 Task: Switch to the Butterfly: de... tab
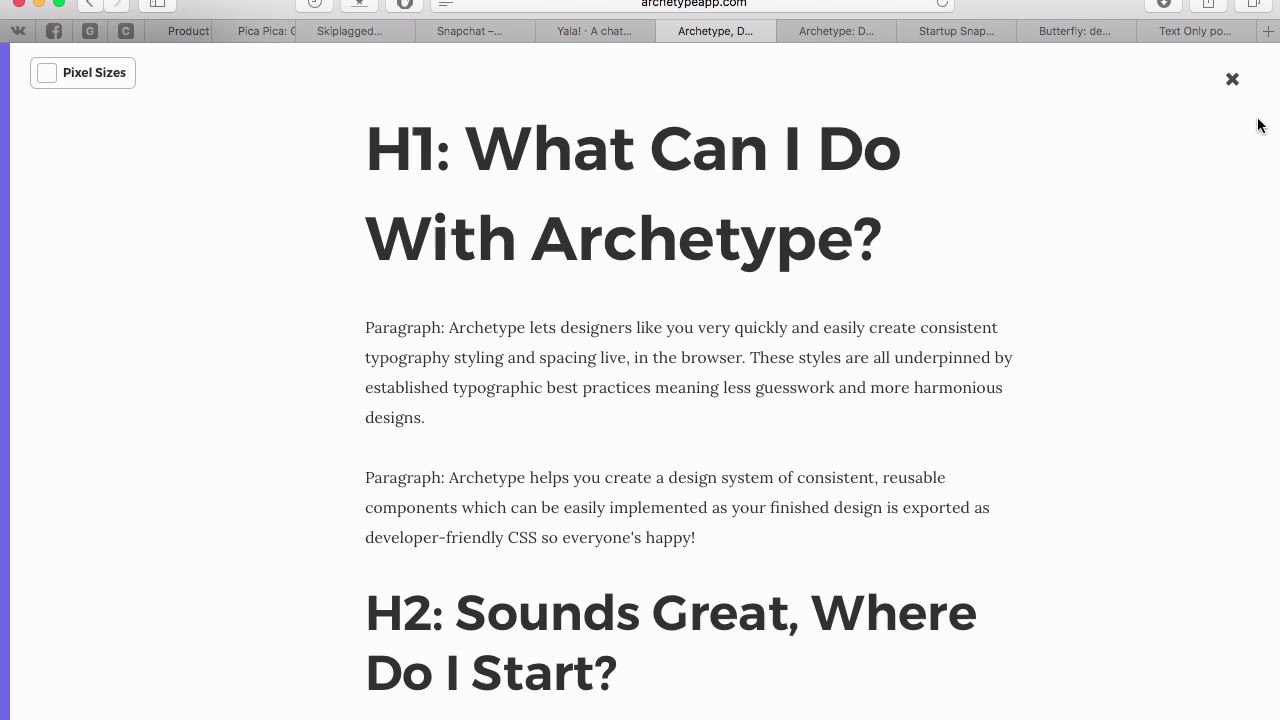click(1074, 31)
